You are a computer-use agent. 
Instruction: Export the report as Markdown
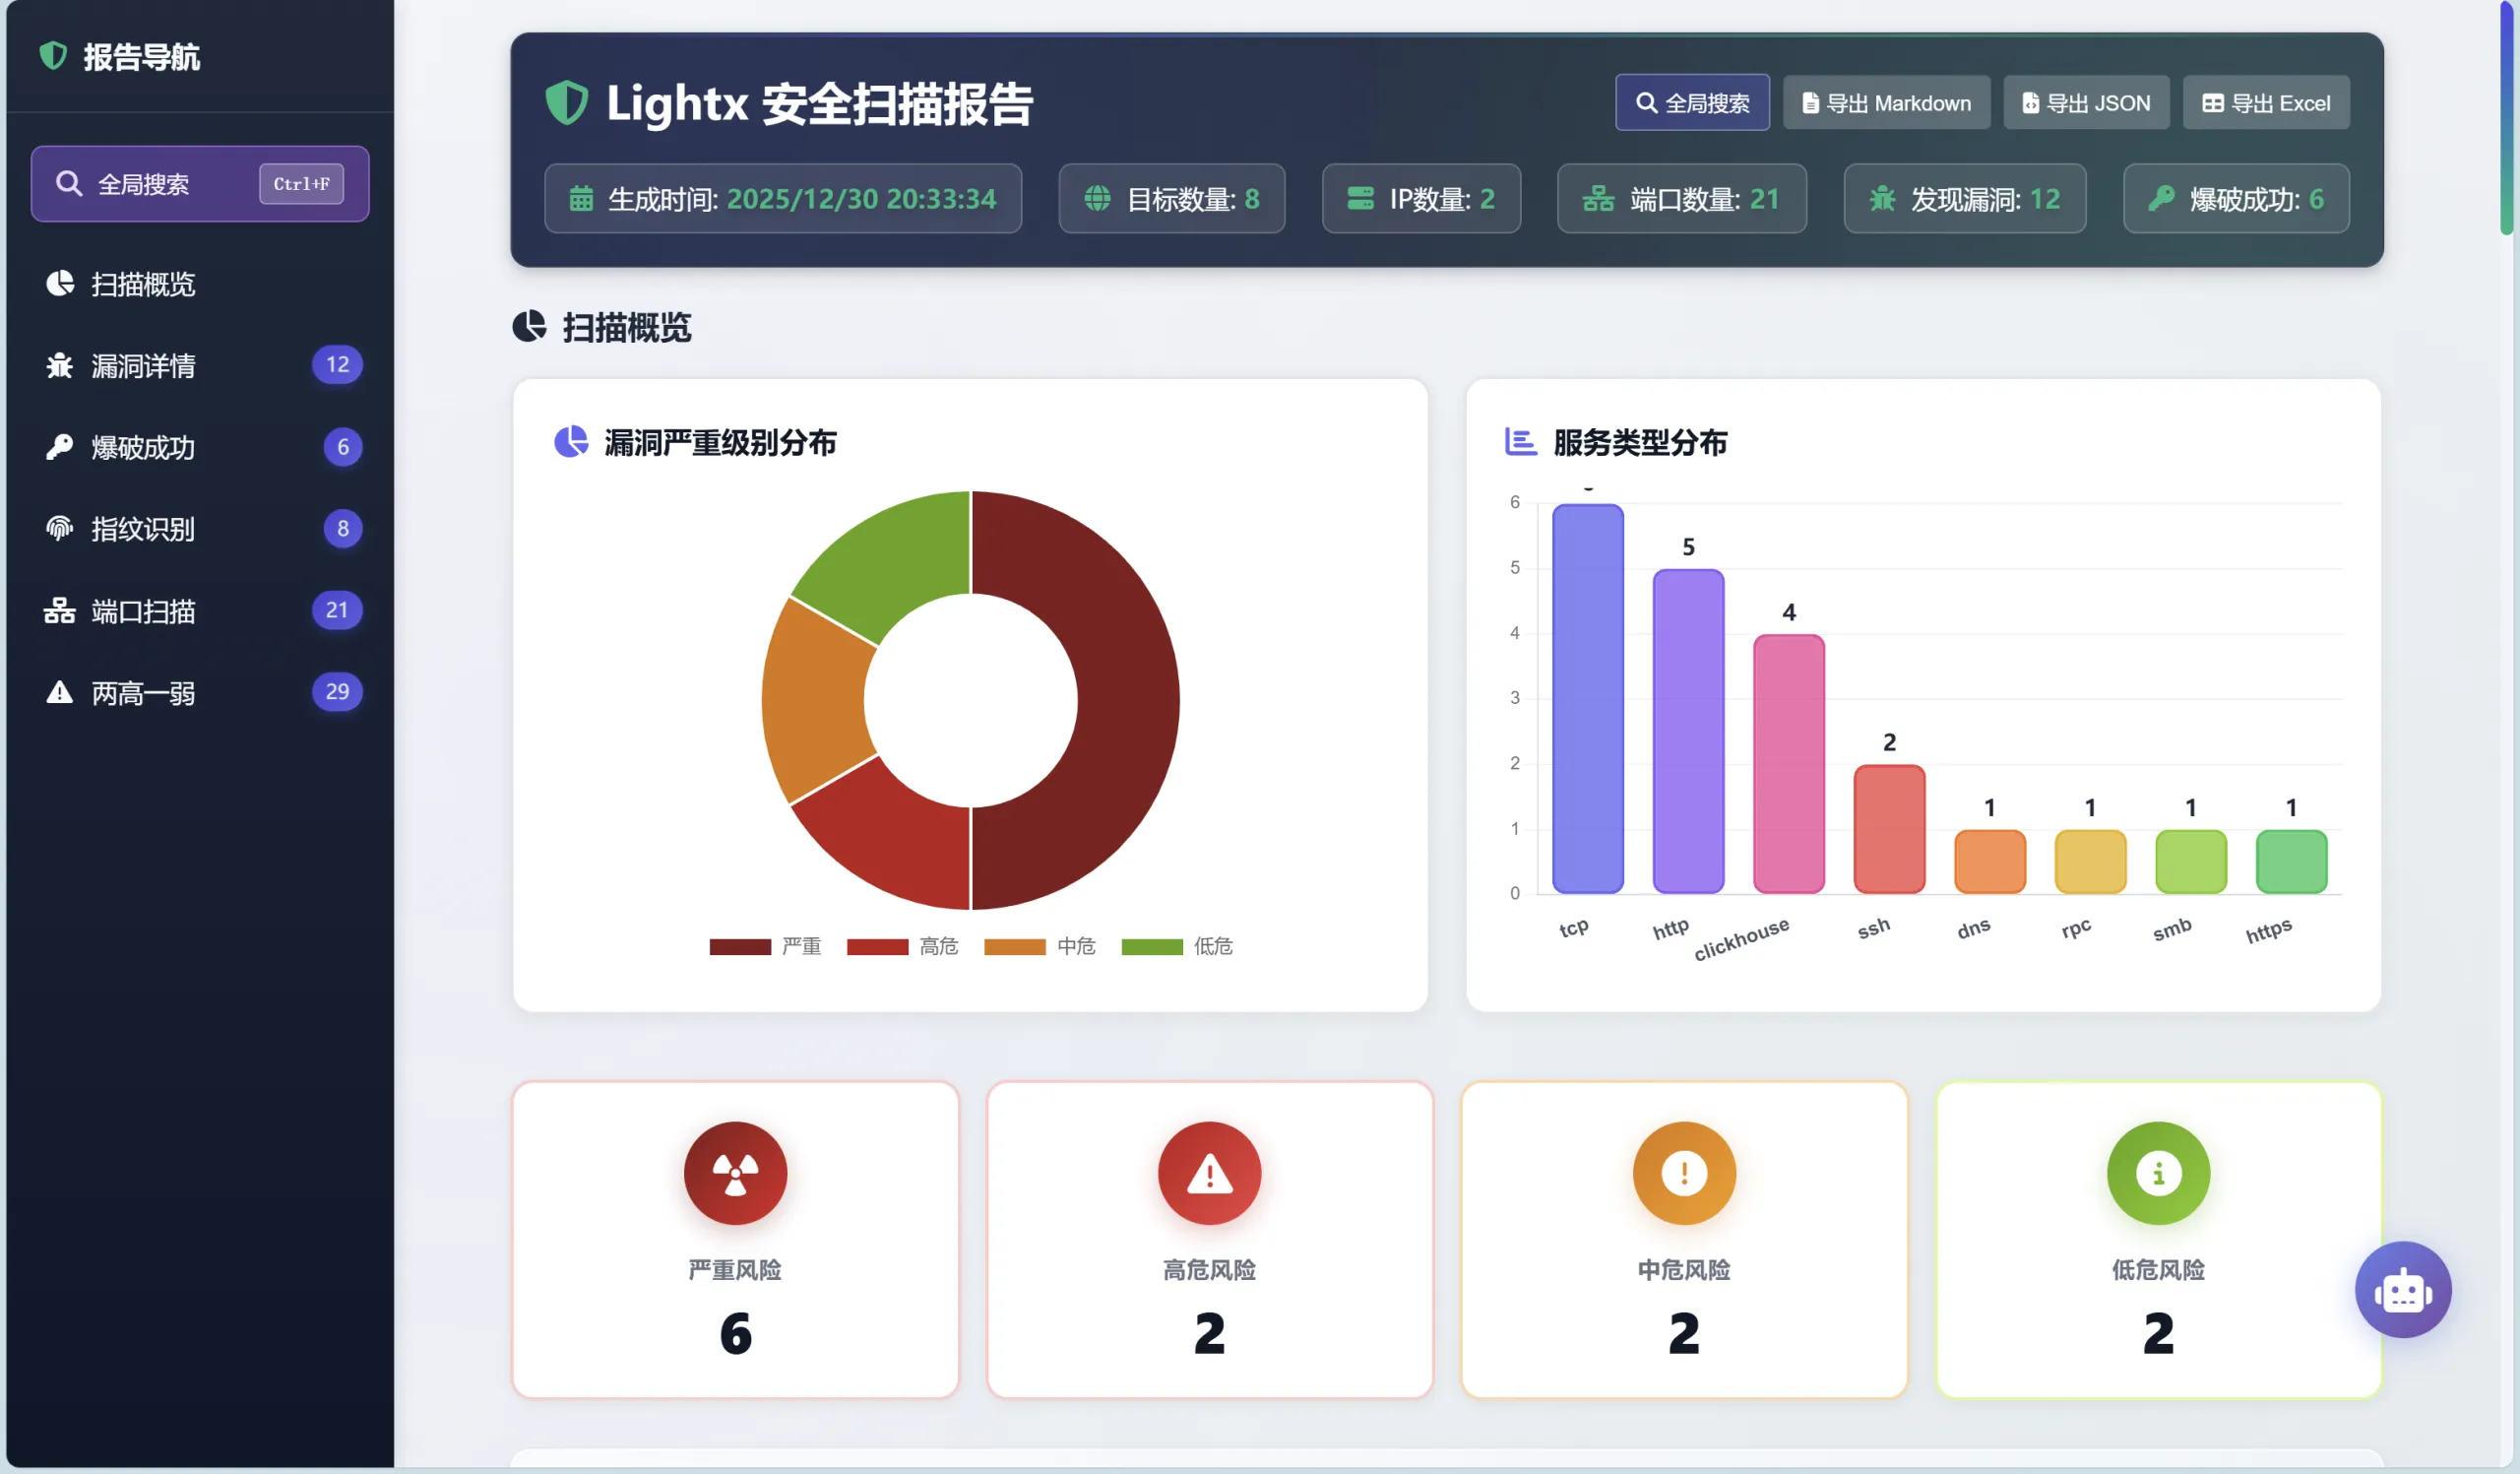(1886, 102)
